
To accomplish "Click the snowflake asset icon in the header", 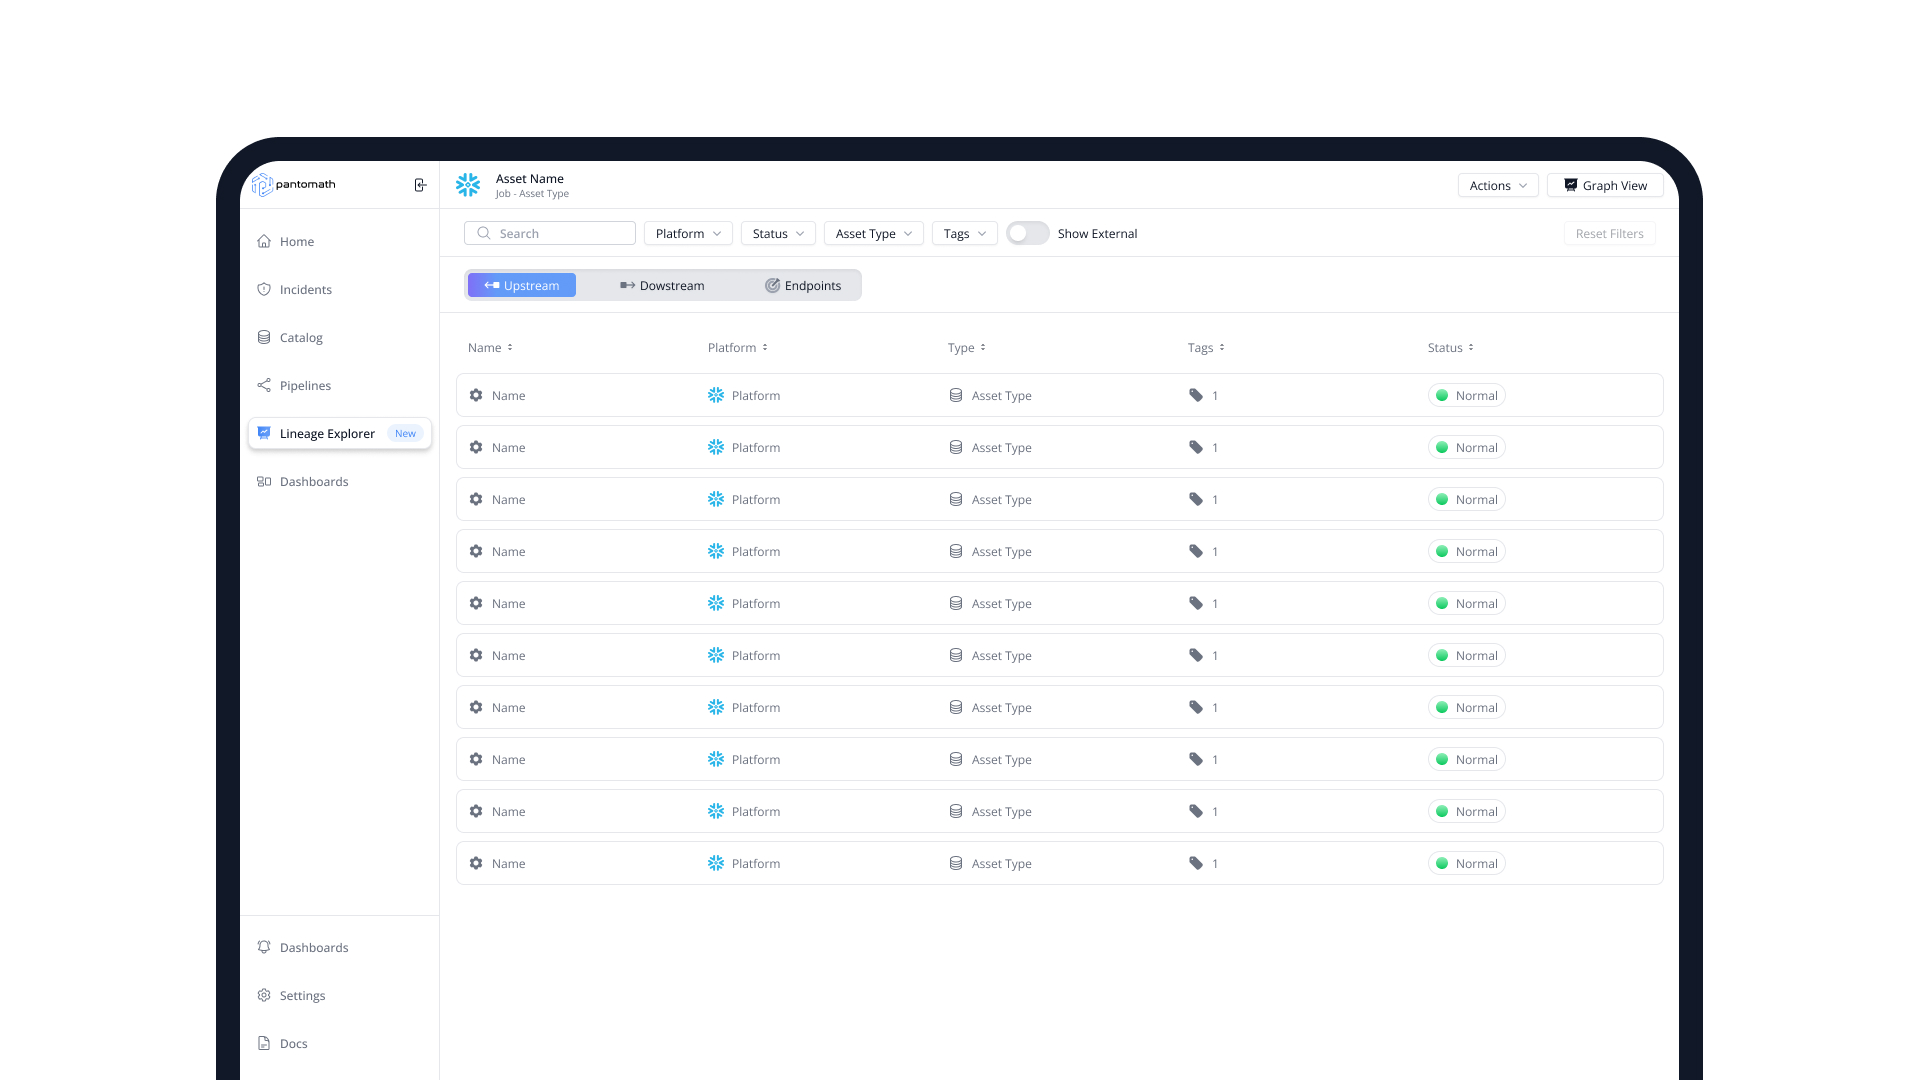I will (468, 185).
